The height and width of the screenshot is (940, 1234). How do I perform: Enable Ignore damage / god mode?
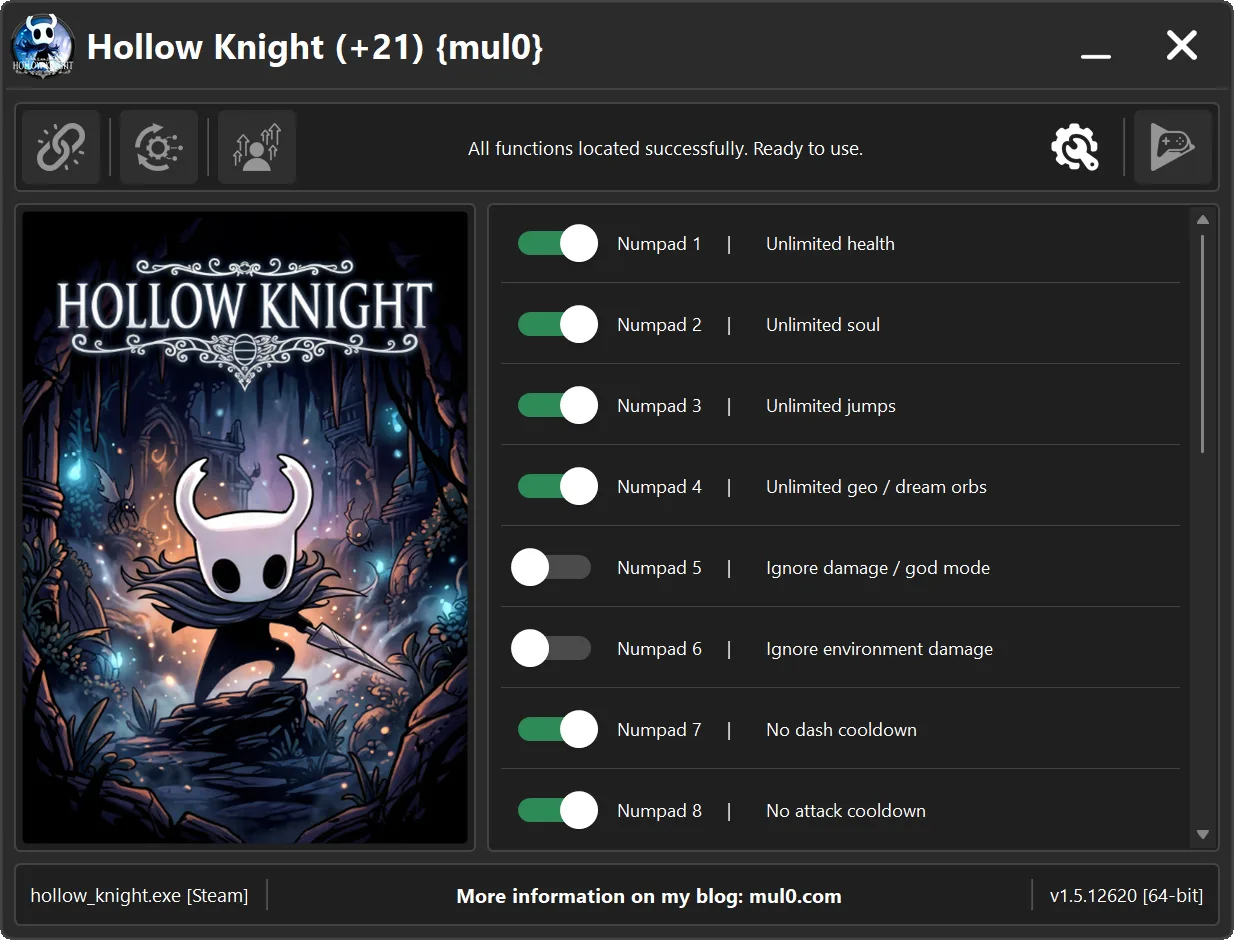pyautogui.click(x=551, y=567)
